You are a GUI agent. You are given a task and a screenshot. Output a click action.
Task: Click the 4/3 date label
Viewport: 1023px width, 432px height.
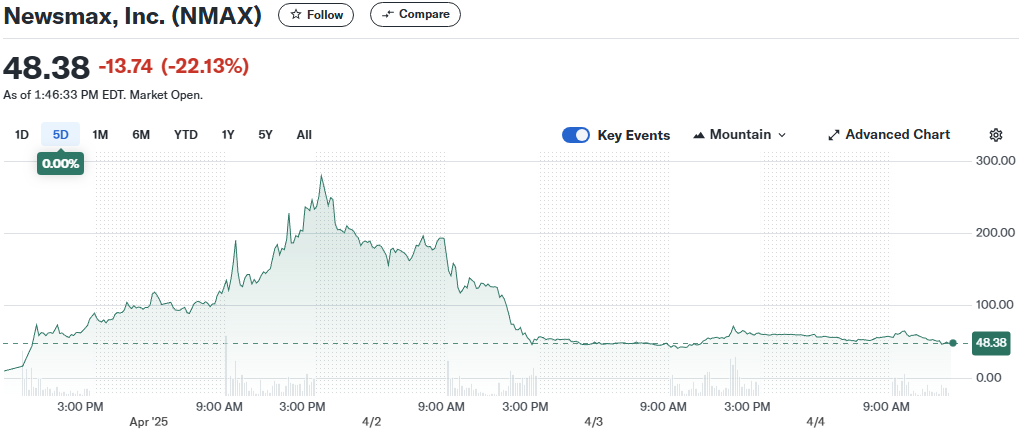pos(594,422)
